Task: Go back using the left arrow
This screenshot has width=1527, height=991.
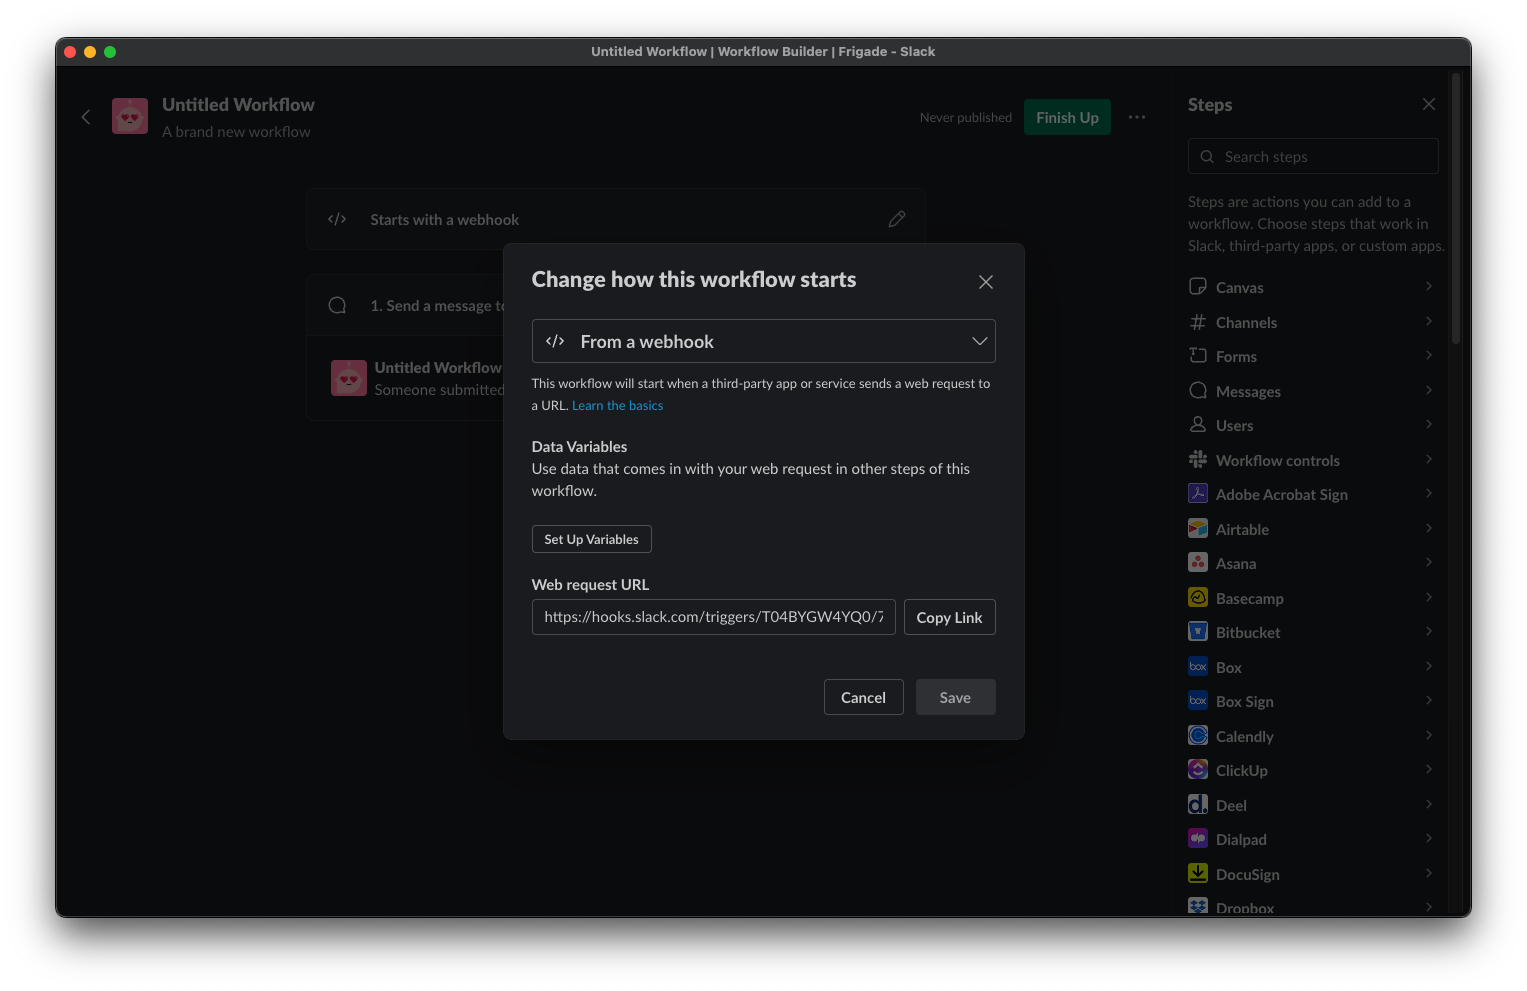Action: (x=86, y=117)
